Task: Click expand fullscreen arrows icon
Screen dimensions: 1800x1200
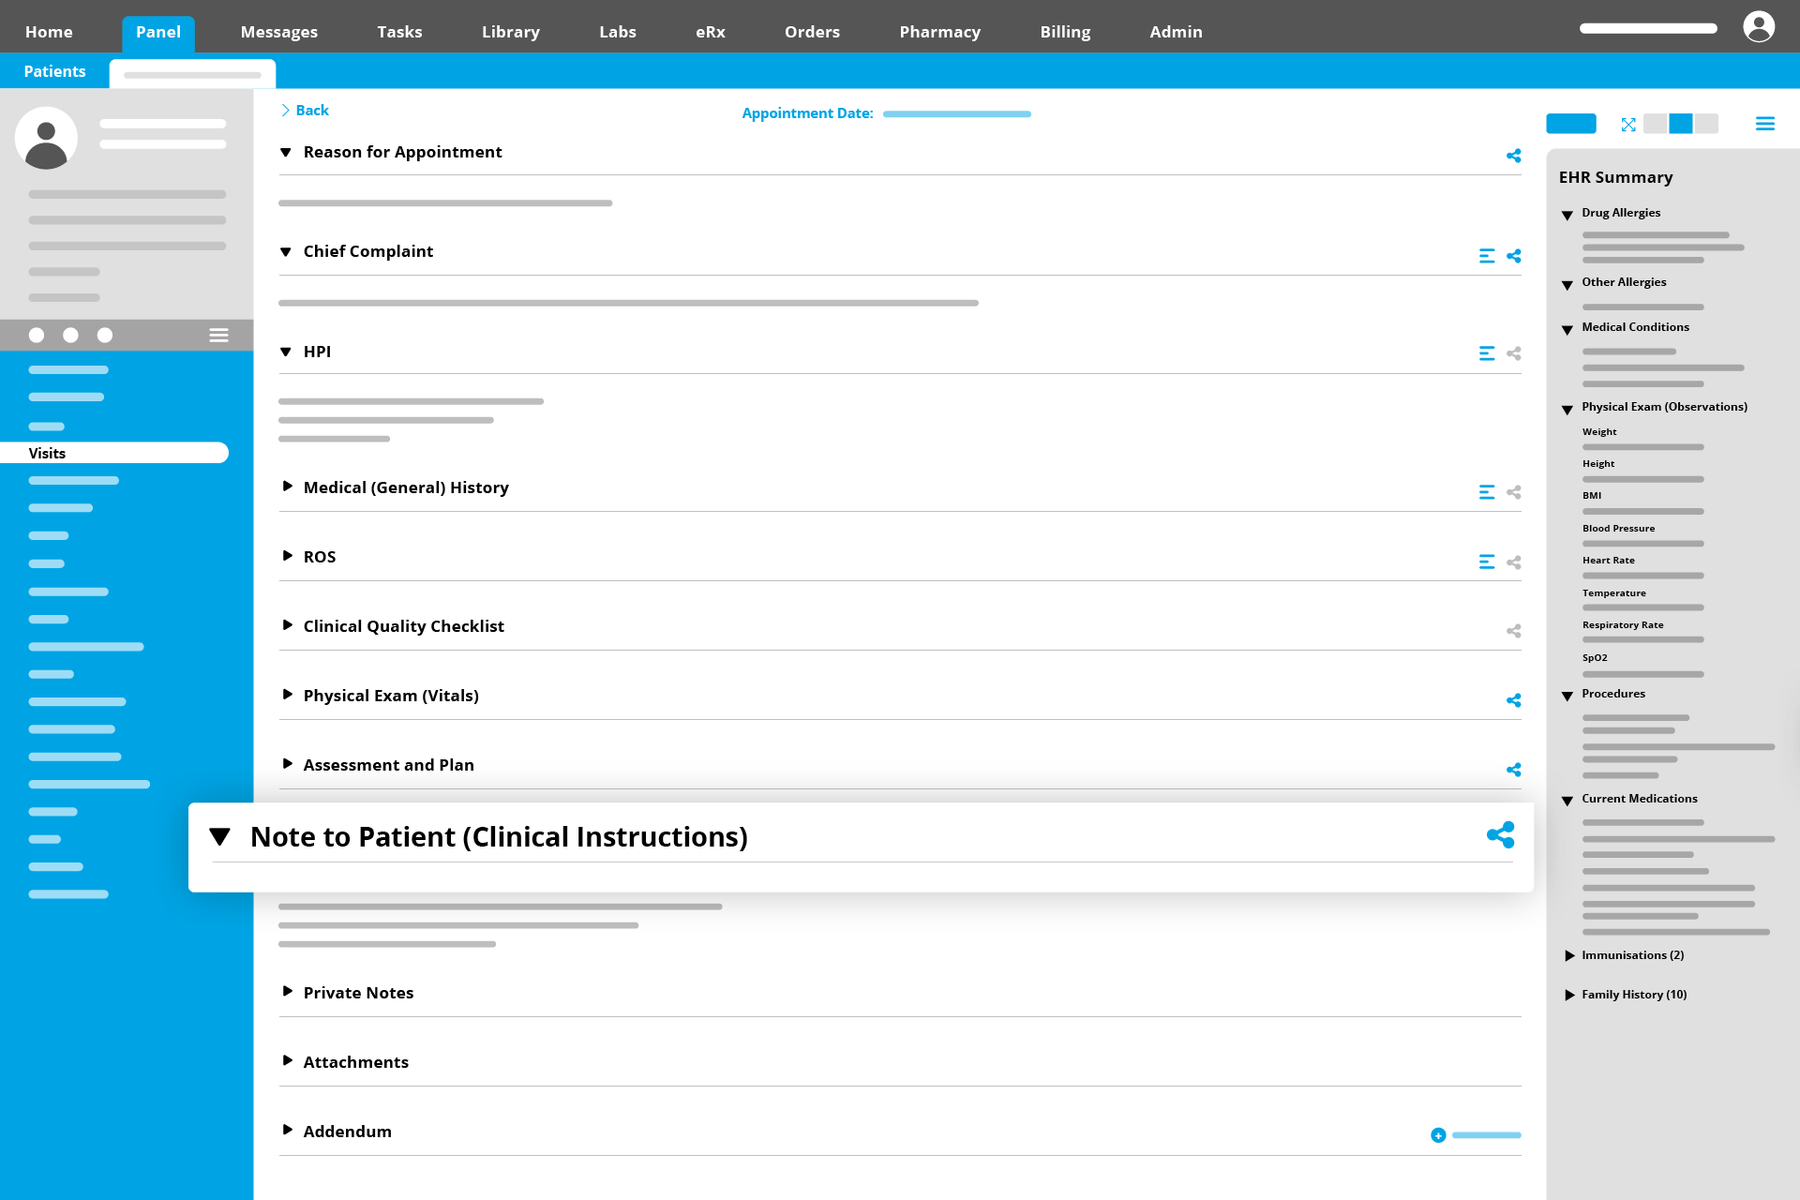Action: [x=1628, y=124]
